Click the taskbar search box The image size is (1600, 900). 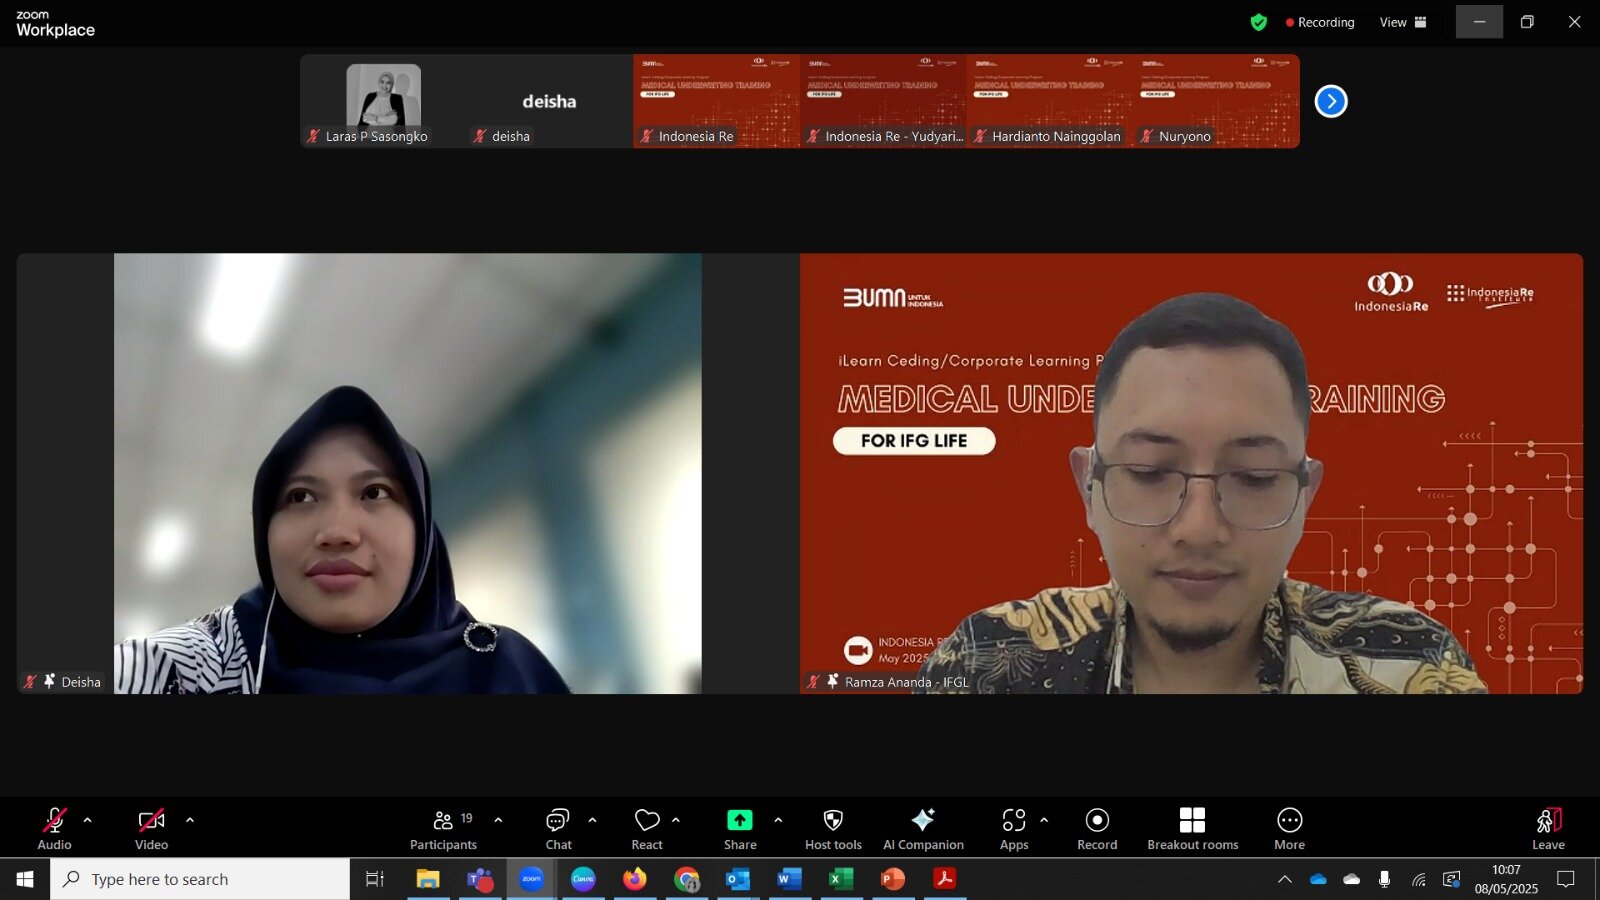200,879
